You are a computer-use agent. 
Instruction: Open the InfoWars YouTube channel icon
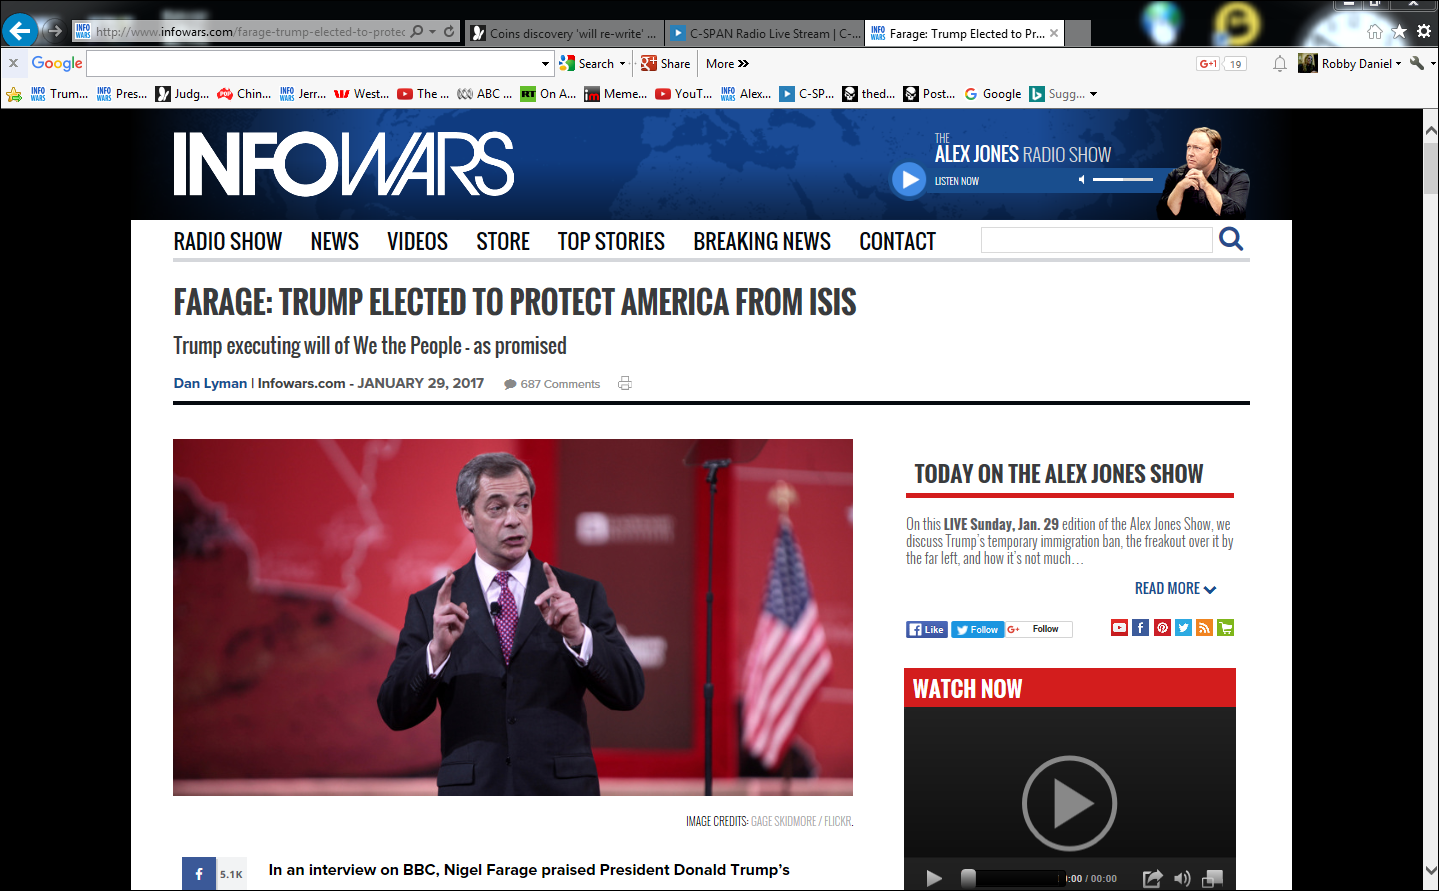(1119, 628)
